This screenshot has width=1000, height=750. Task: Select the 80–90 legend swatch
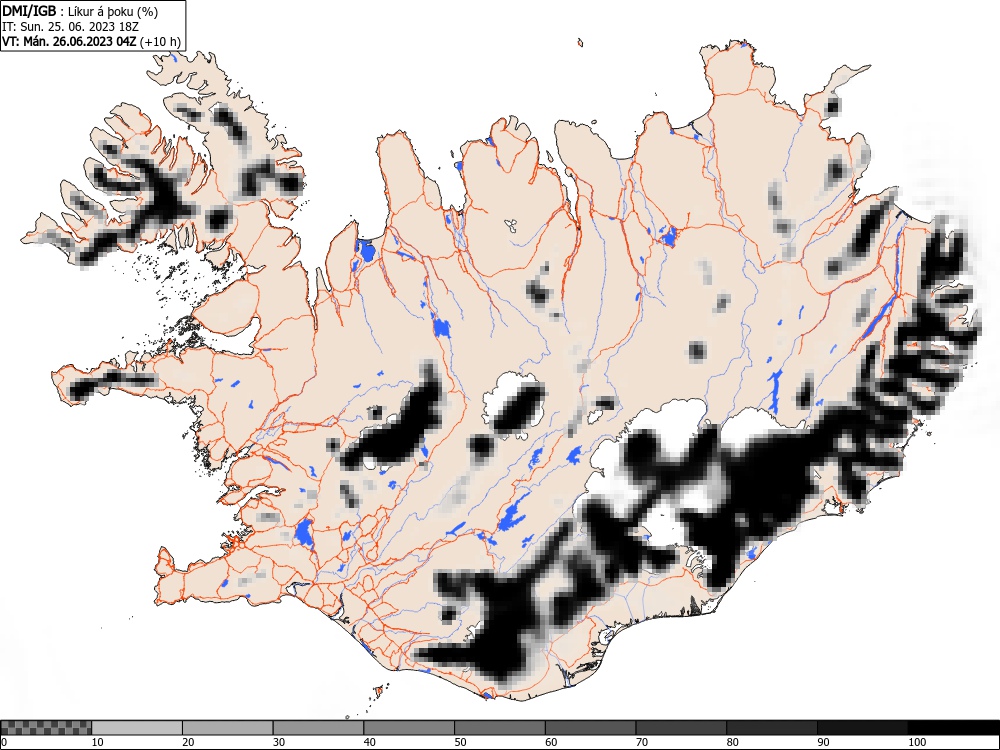772,728
